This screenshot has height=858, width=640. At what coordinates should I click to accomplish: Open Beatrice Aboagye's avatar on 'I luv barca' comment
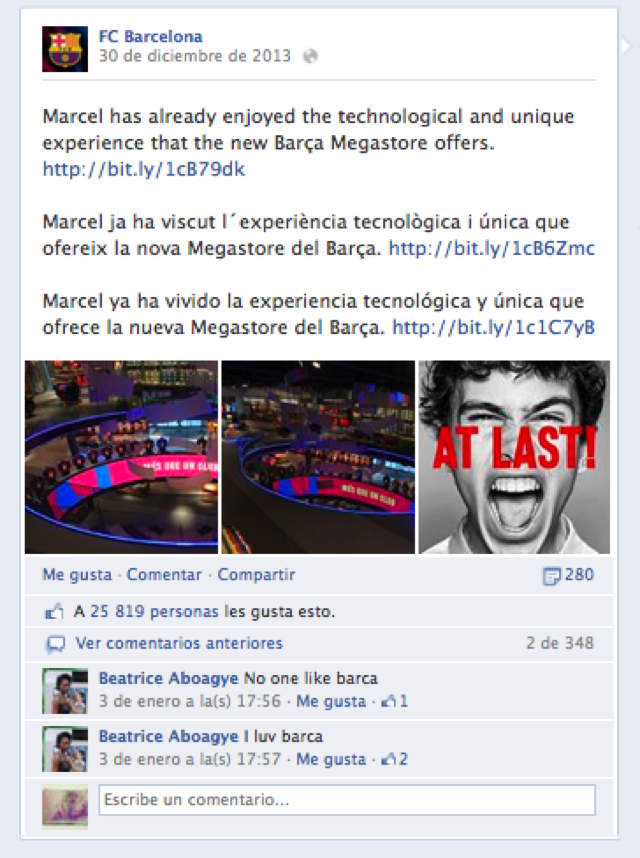pos(65,749)
